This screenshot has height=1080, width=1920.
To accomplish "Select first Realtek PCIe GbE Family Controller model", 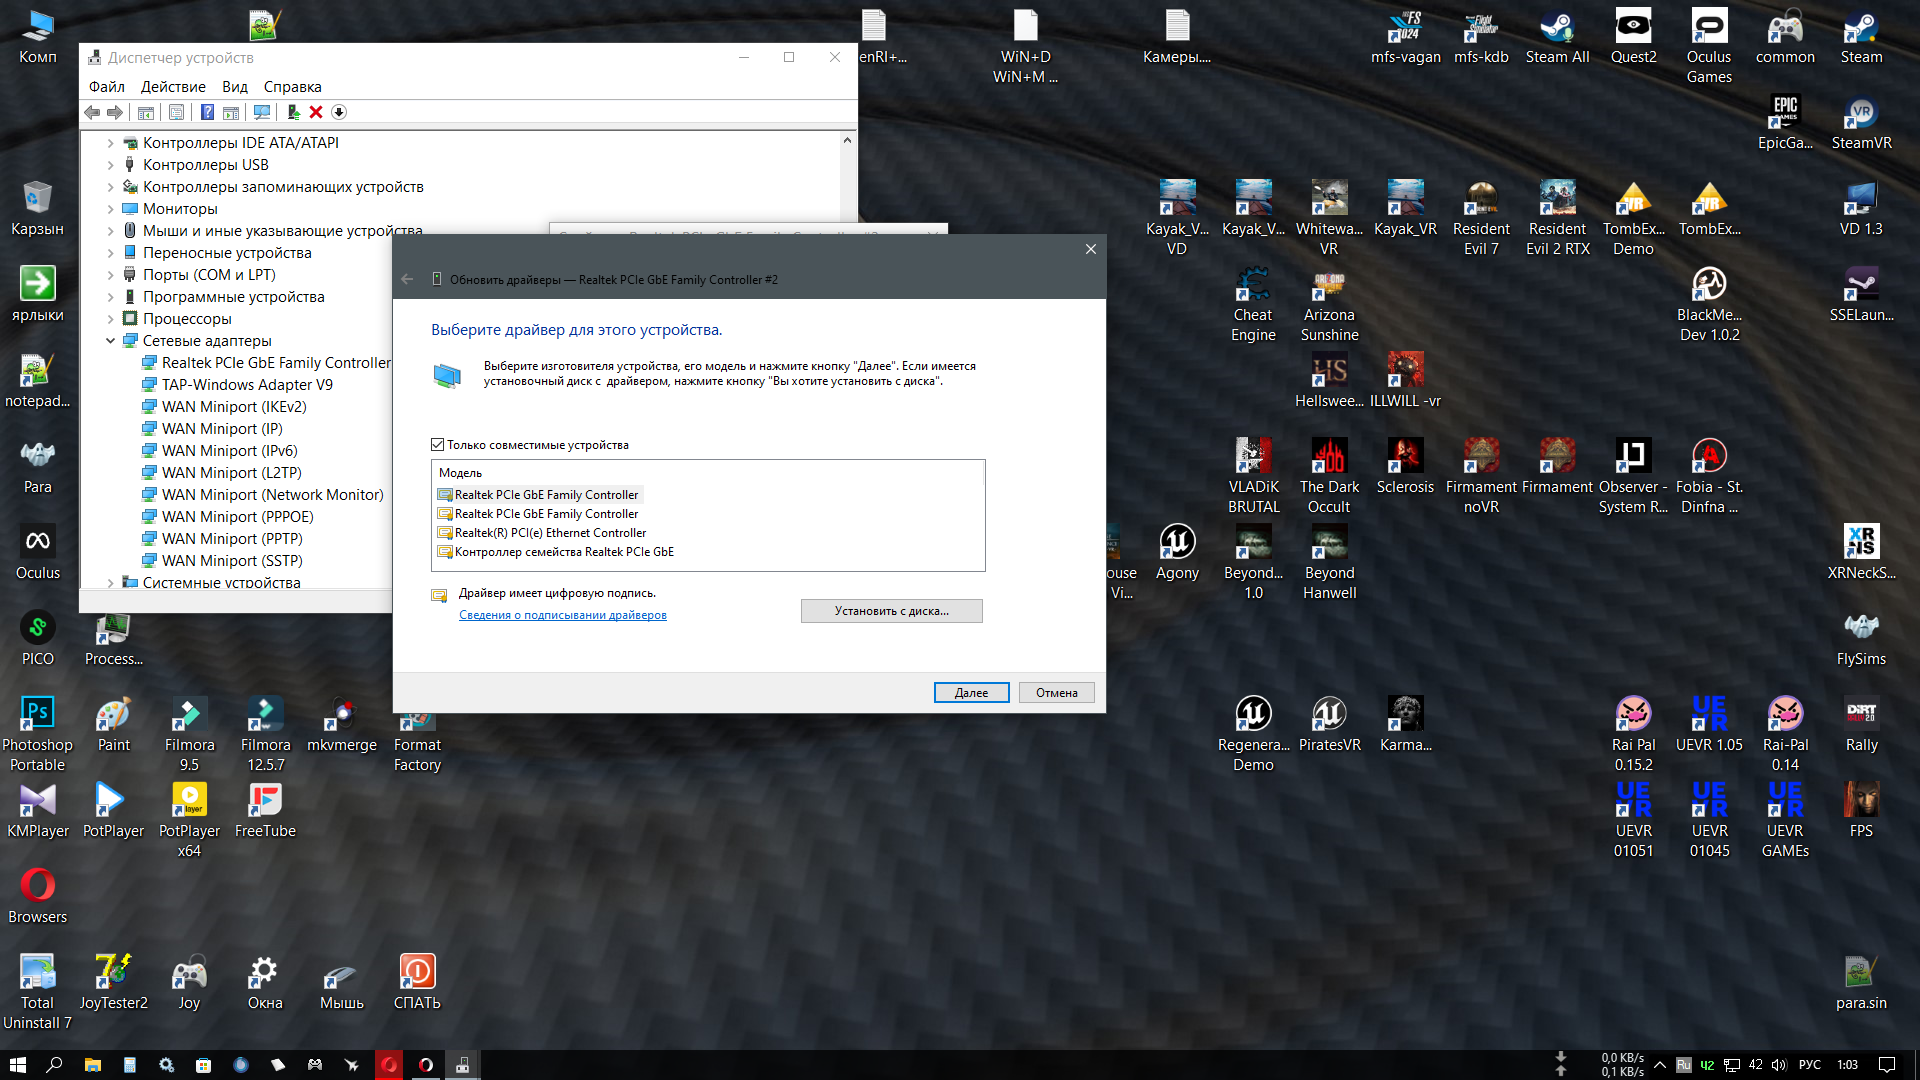I will [x=546, y=495].
